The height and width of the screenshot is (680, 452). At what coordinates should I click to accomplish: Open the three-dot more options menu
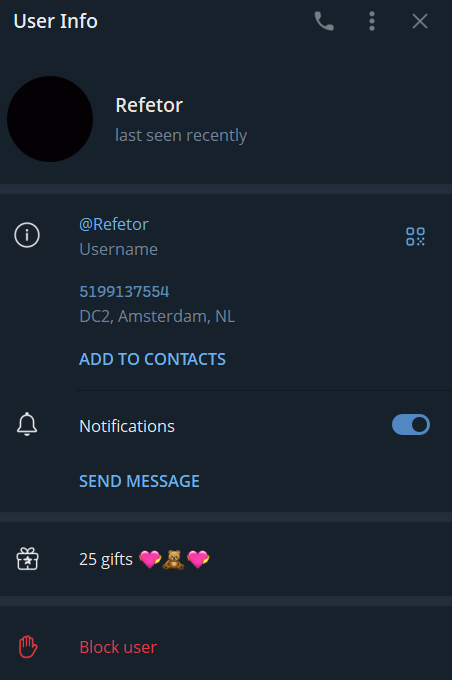372,21
